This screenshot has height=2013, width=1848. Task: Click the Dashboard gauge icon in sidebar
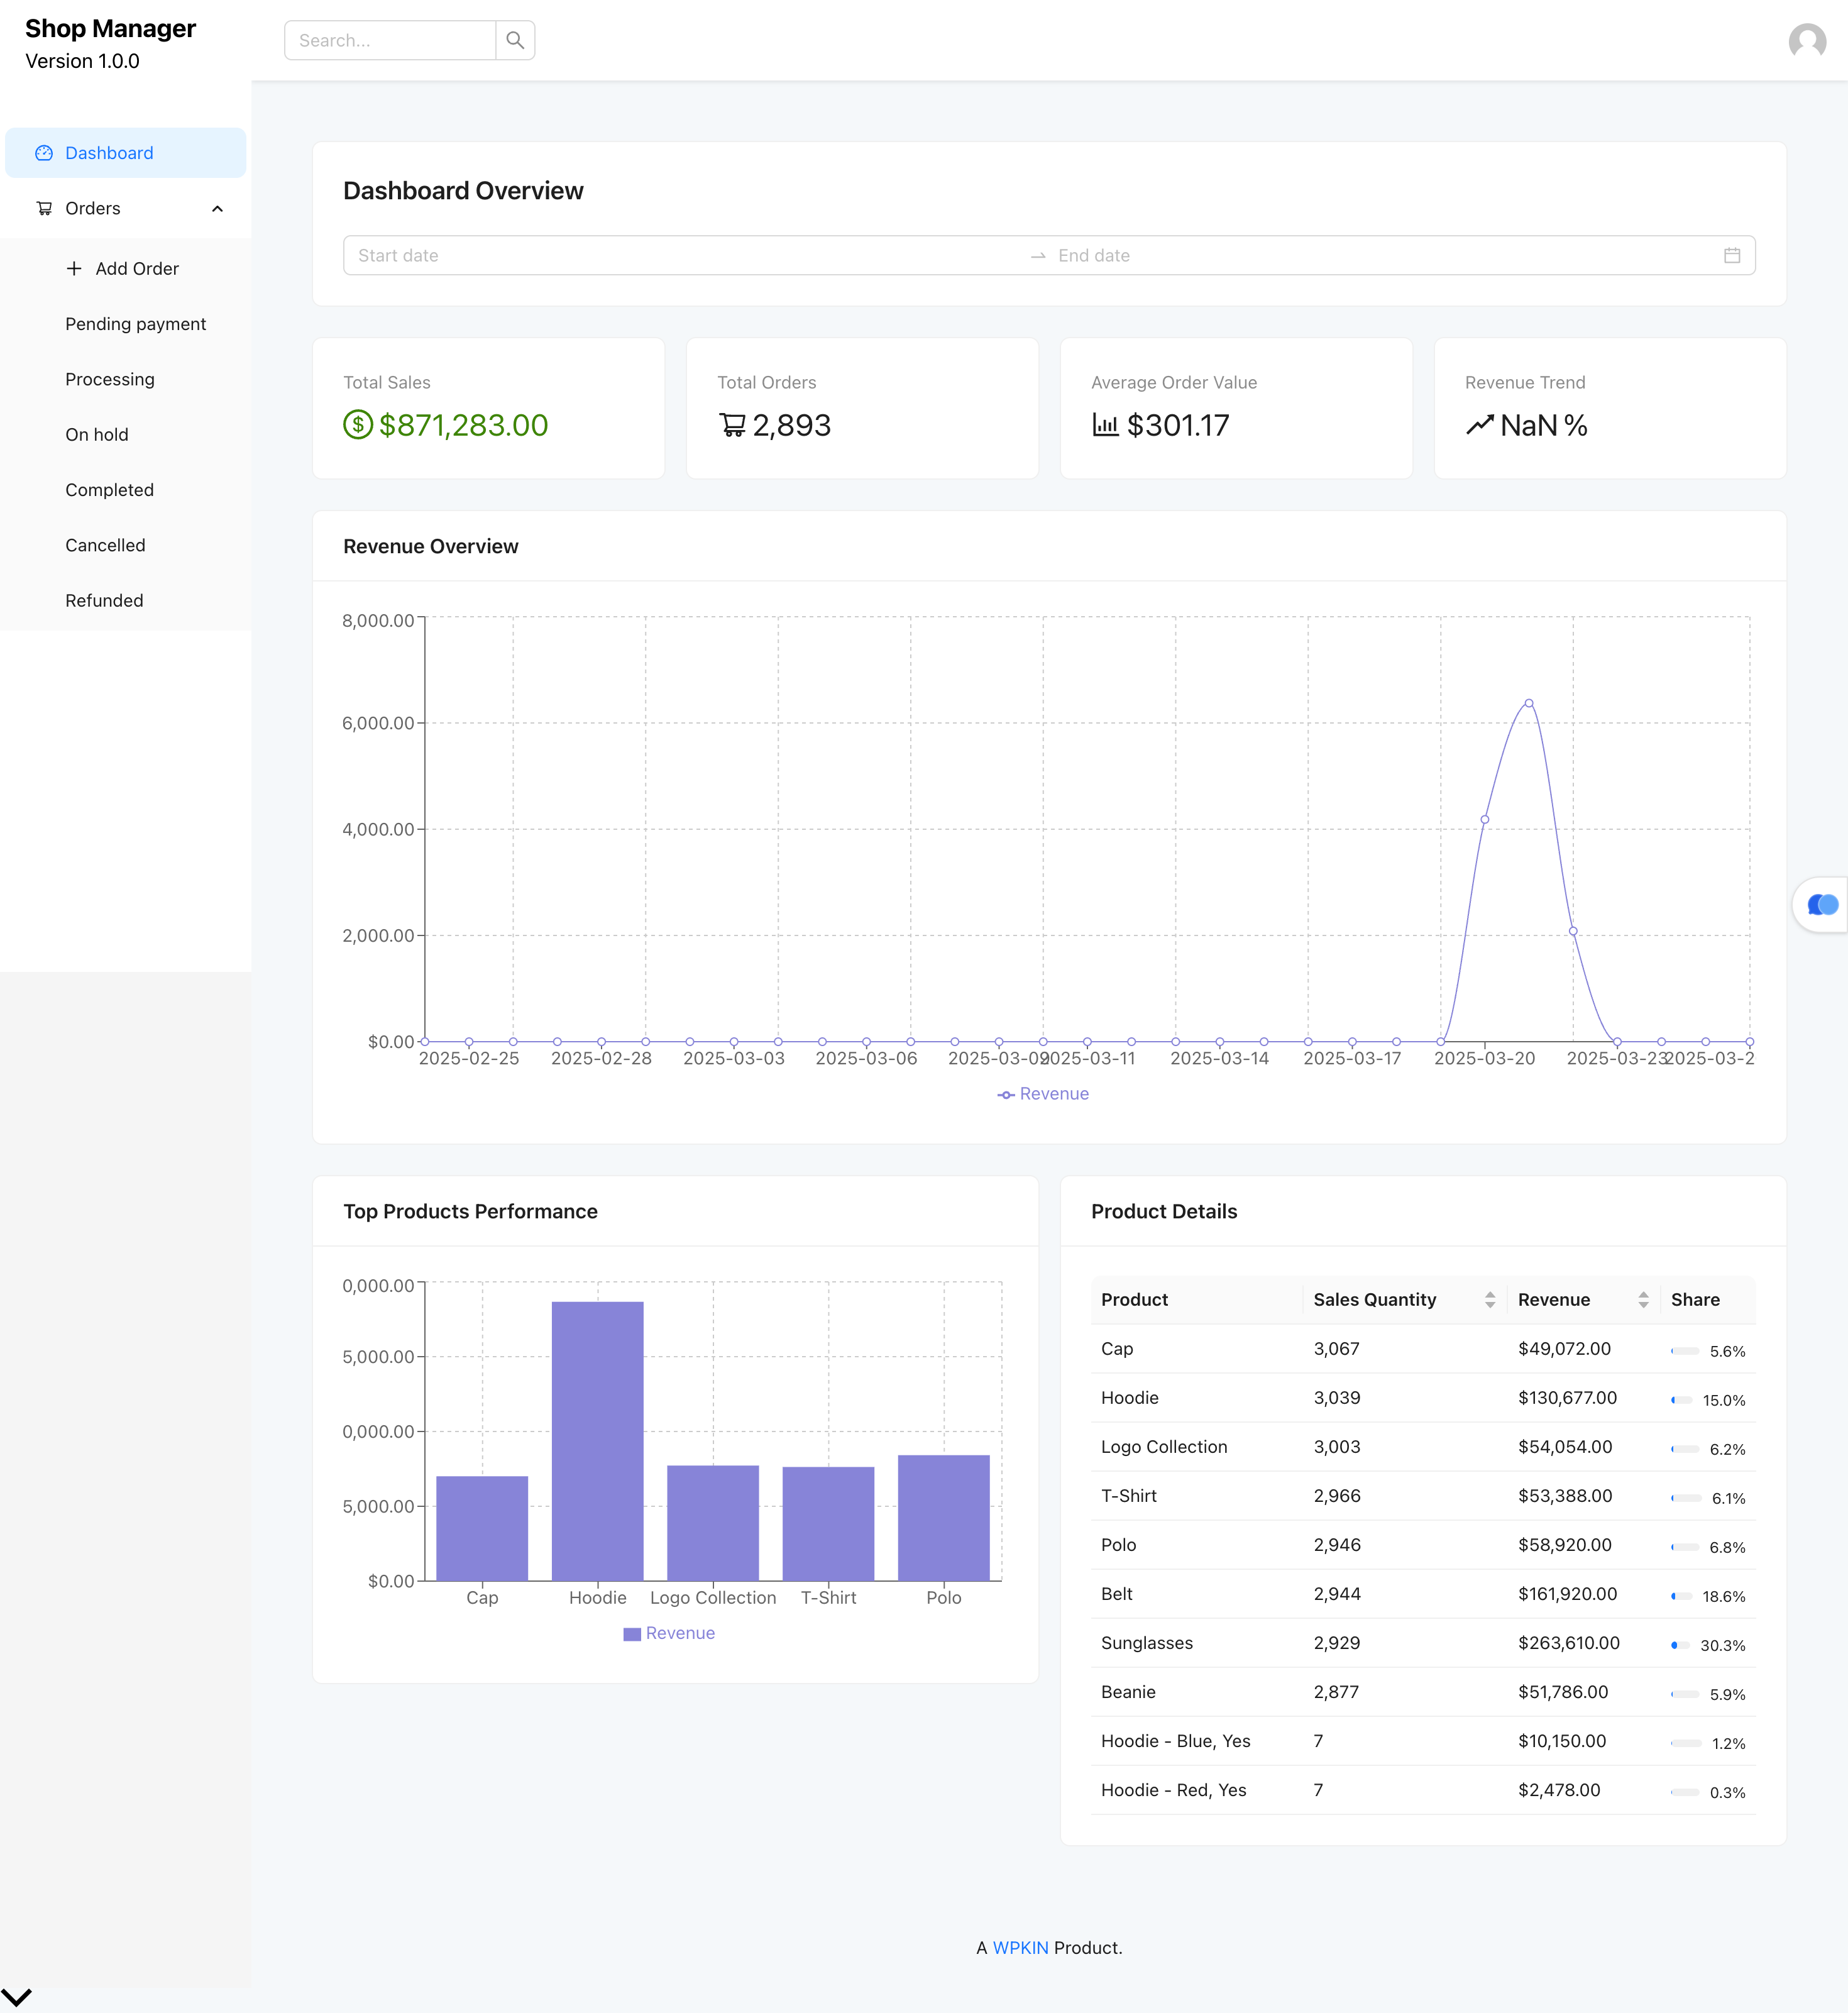click(44, 153)
